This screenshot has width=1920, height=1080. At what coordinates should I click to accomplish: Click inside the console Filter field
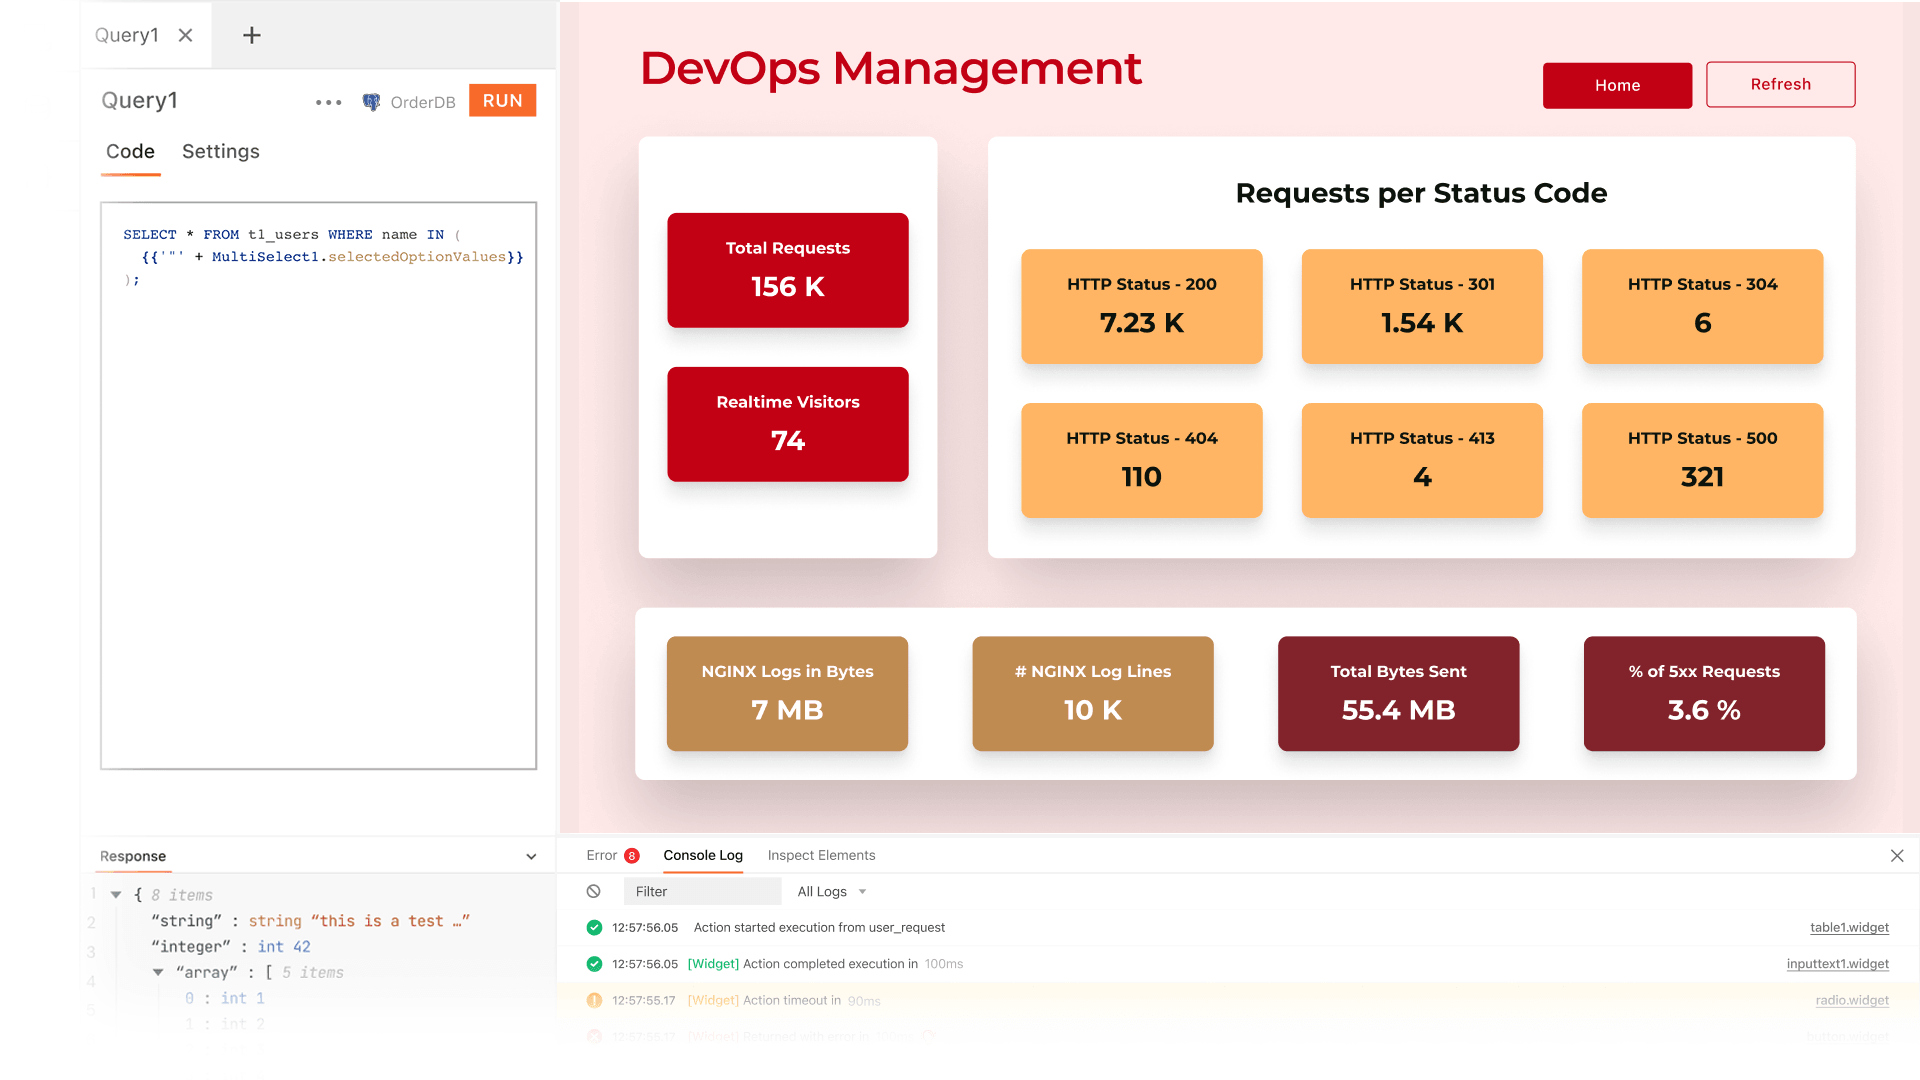(x=700, y=891)
